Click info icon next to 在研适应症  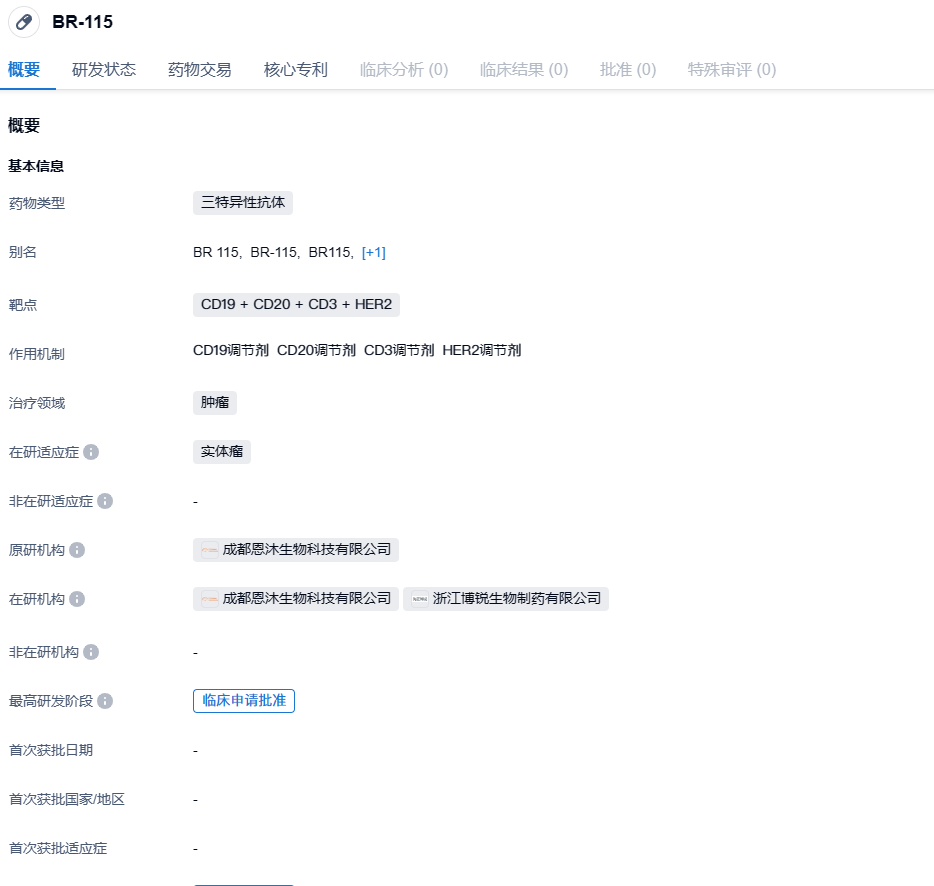pos(91,452)
